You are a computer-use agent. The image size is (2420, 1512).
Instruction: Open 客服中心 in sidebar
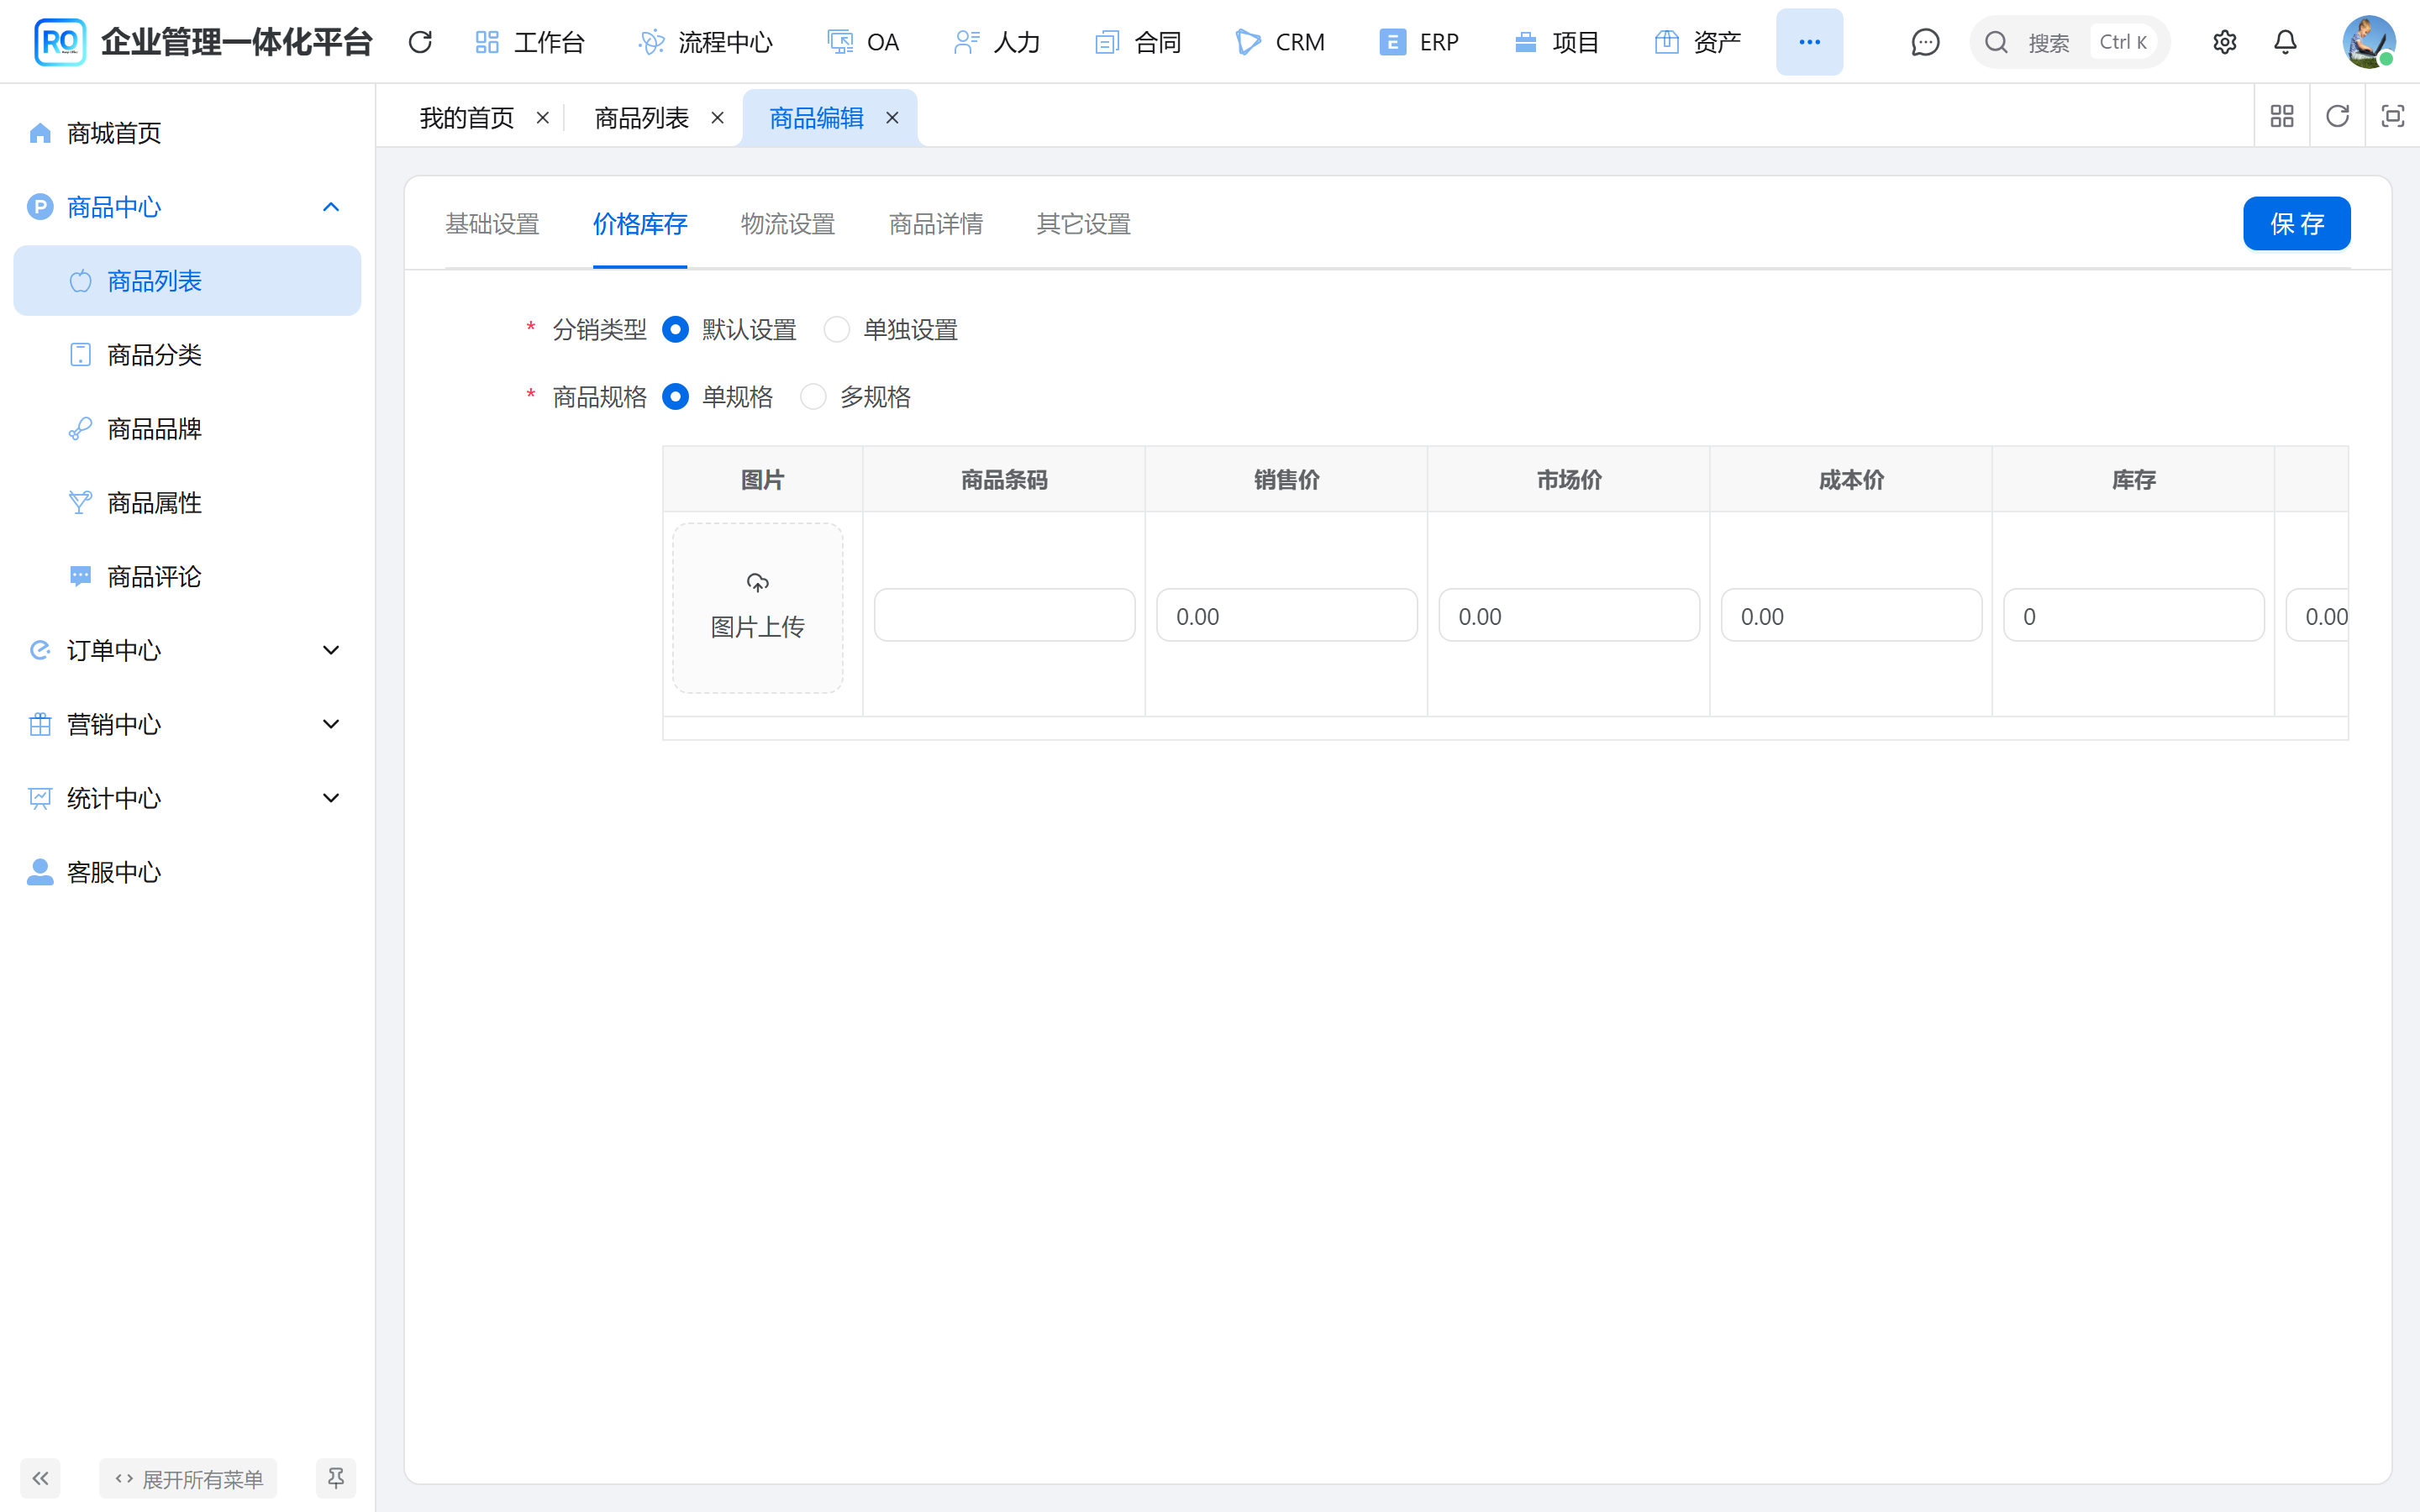pos(187,873)
